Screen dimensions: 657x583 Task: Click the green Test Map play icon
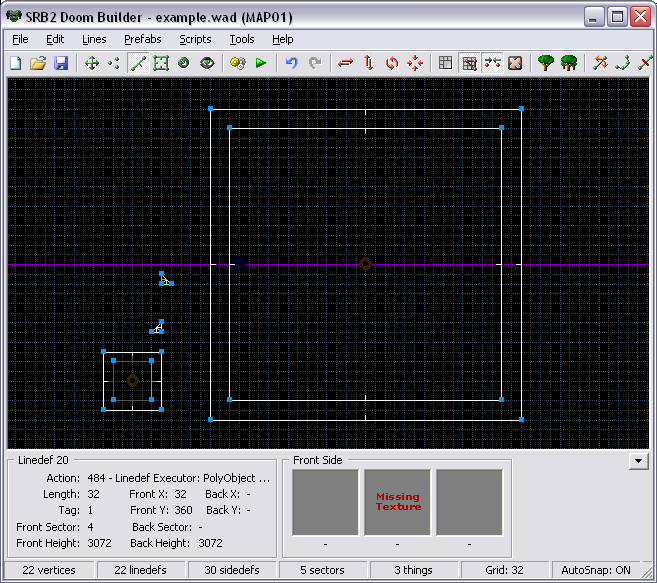pyautogui.click(x=261, y=63)
